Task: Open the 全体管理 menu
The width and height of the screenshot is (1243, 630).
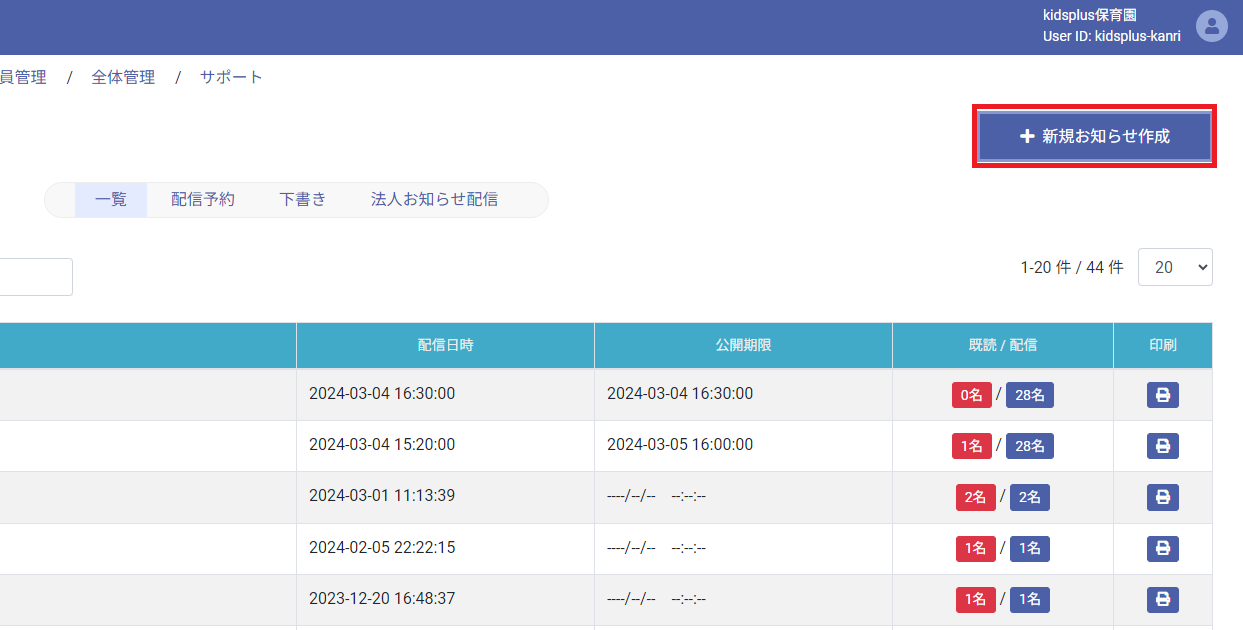Action: pyautogui.click(x=123, y=77)
